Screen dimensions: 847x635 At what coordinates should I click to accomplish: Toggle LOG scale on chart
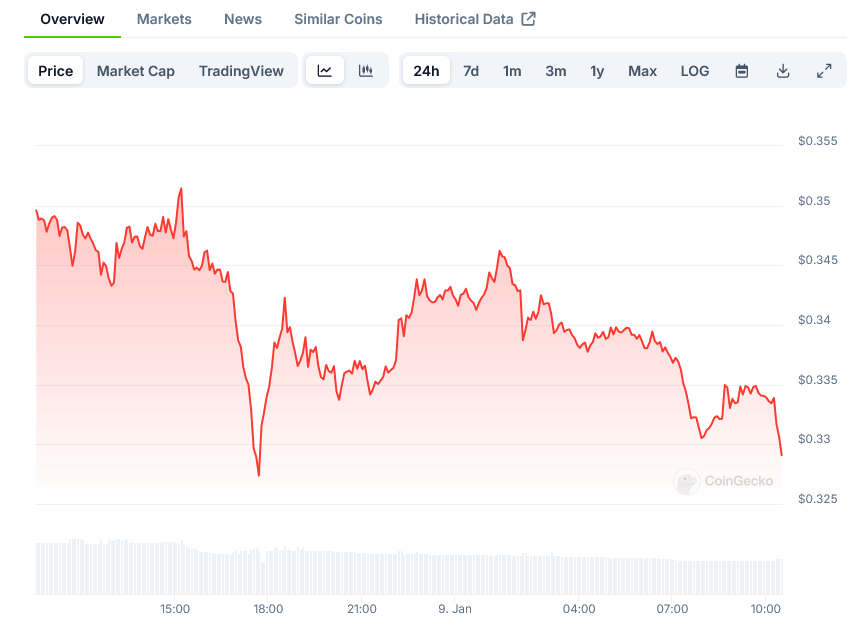695,71
